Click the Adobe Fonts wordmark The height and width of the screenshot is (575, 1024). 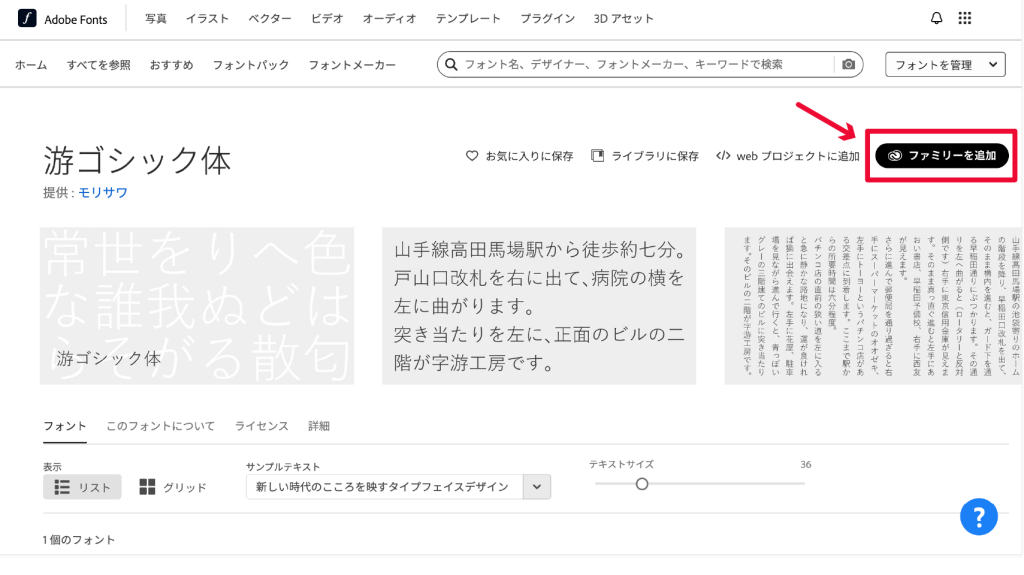(76, 20)
